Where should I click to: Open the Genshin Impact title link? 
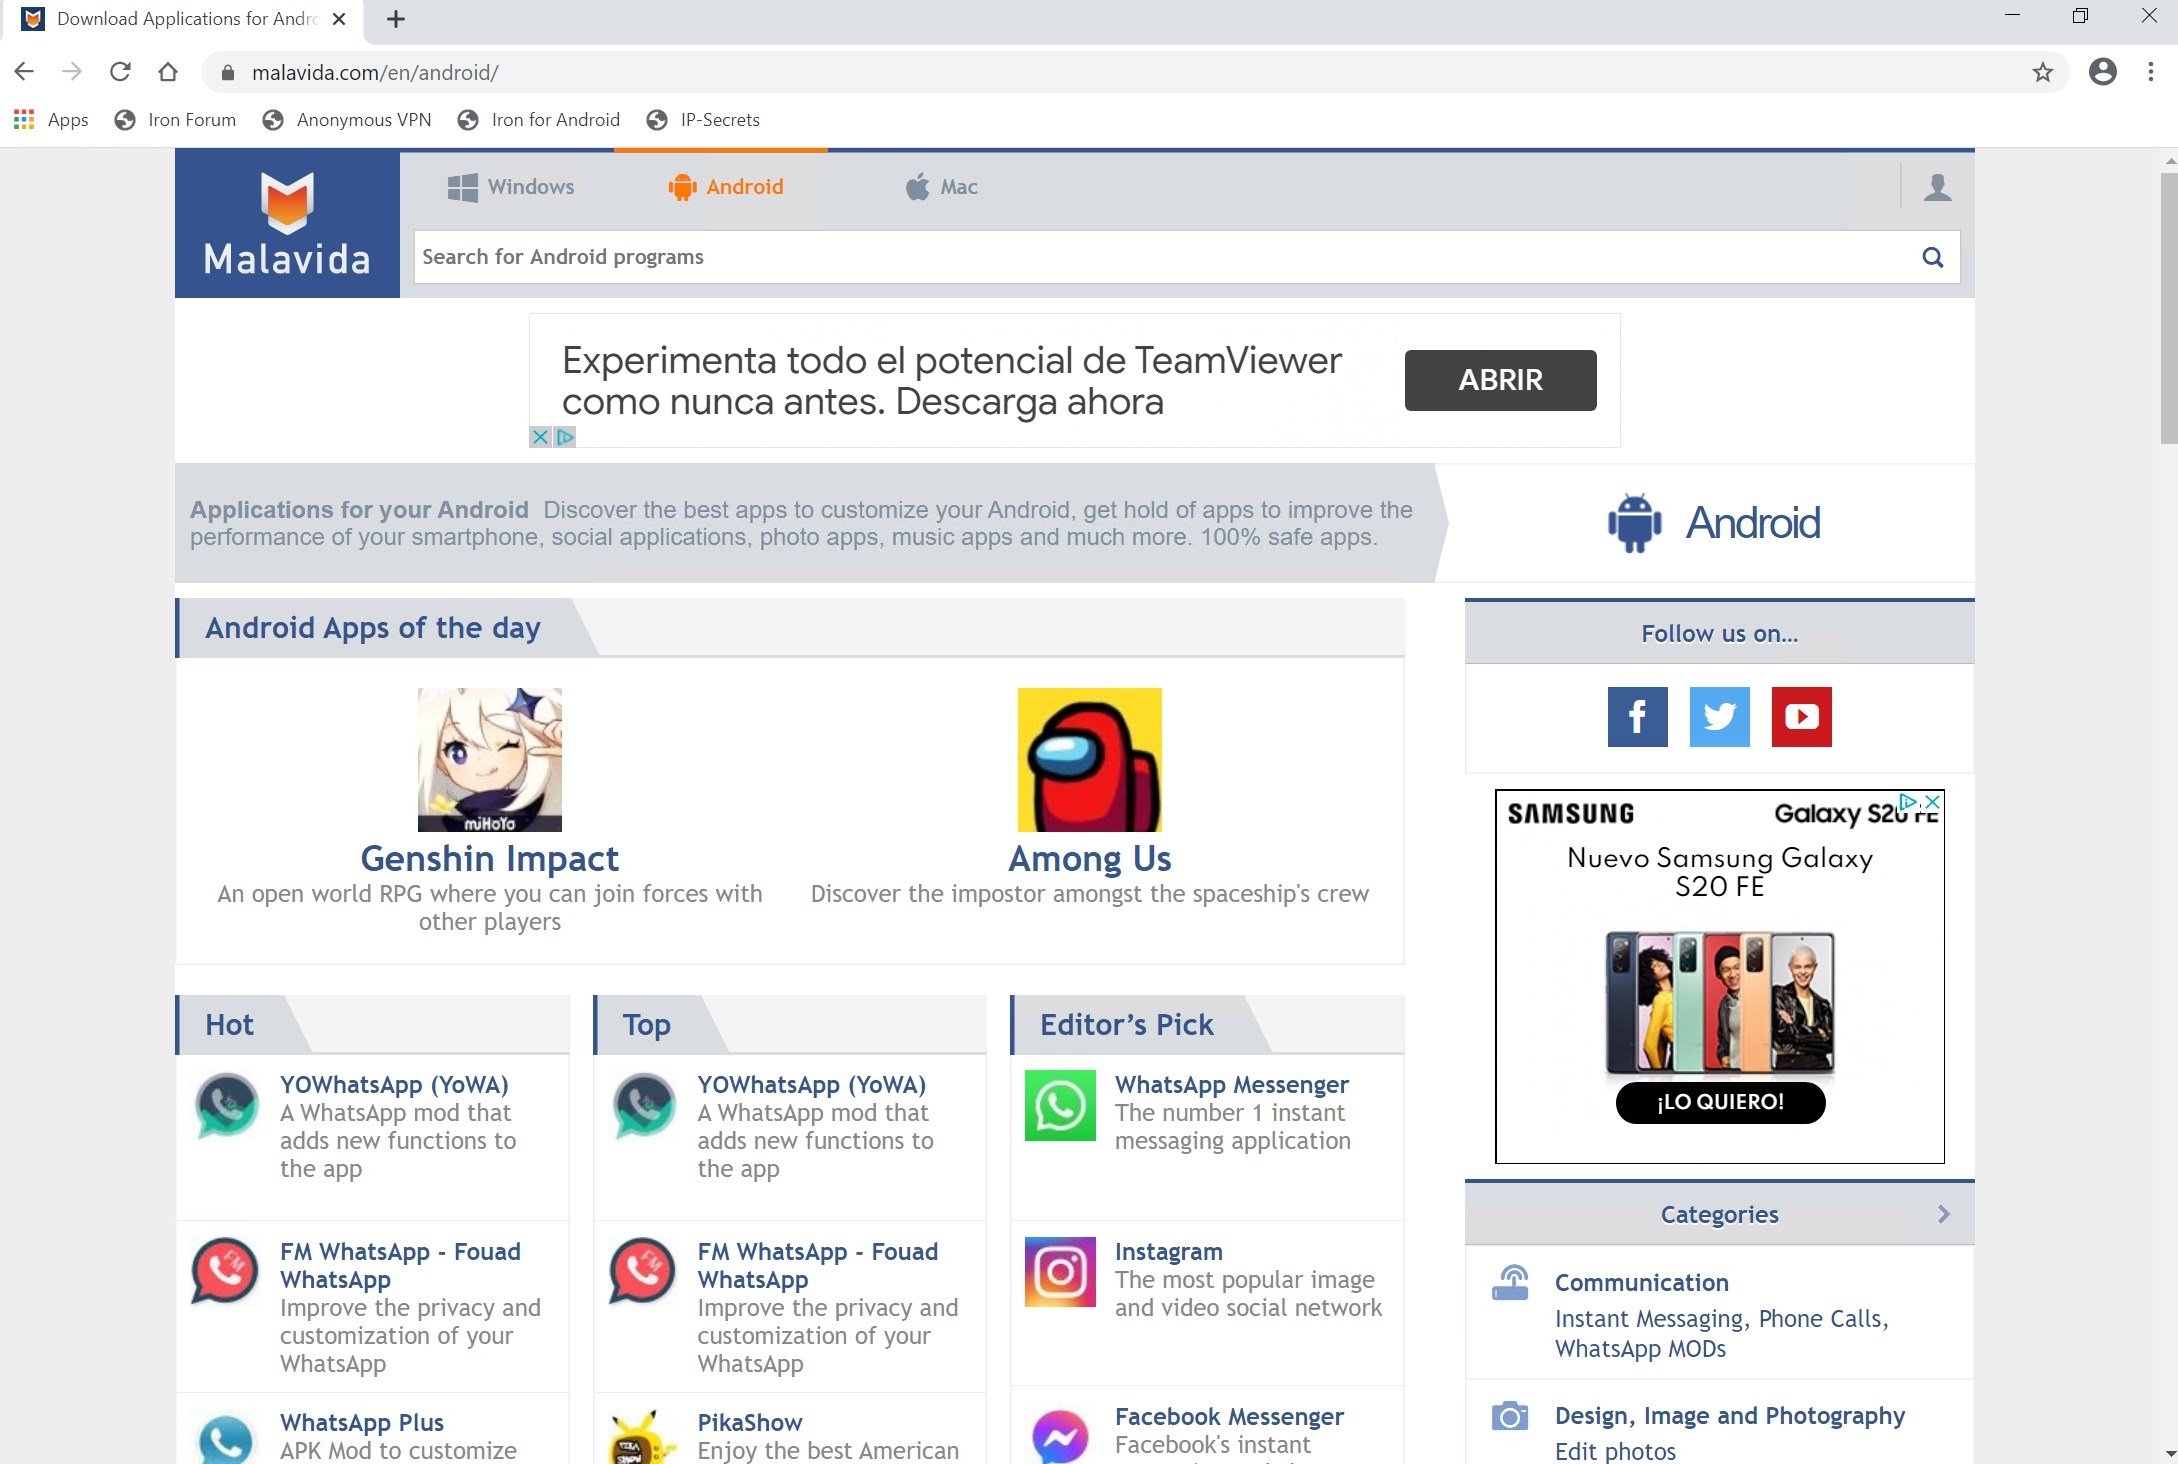[490, 858]
